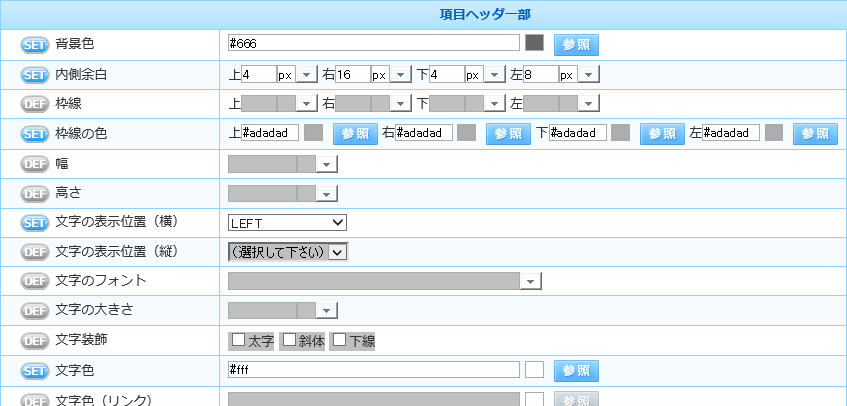Click 参照 for top border color
The image size is (847, 406).
click(x=355, y=134)
